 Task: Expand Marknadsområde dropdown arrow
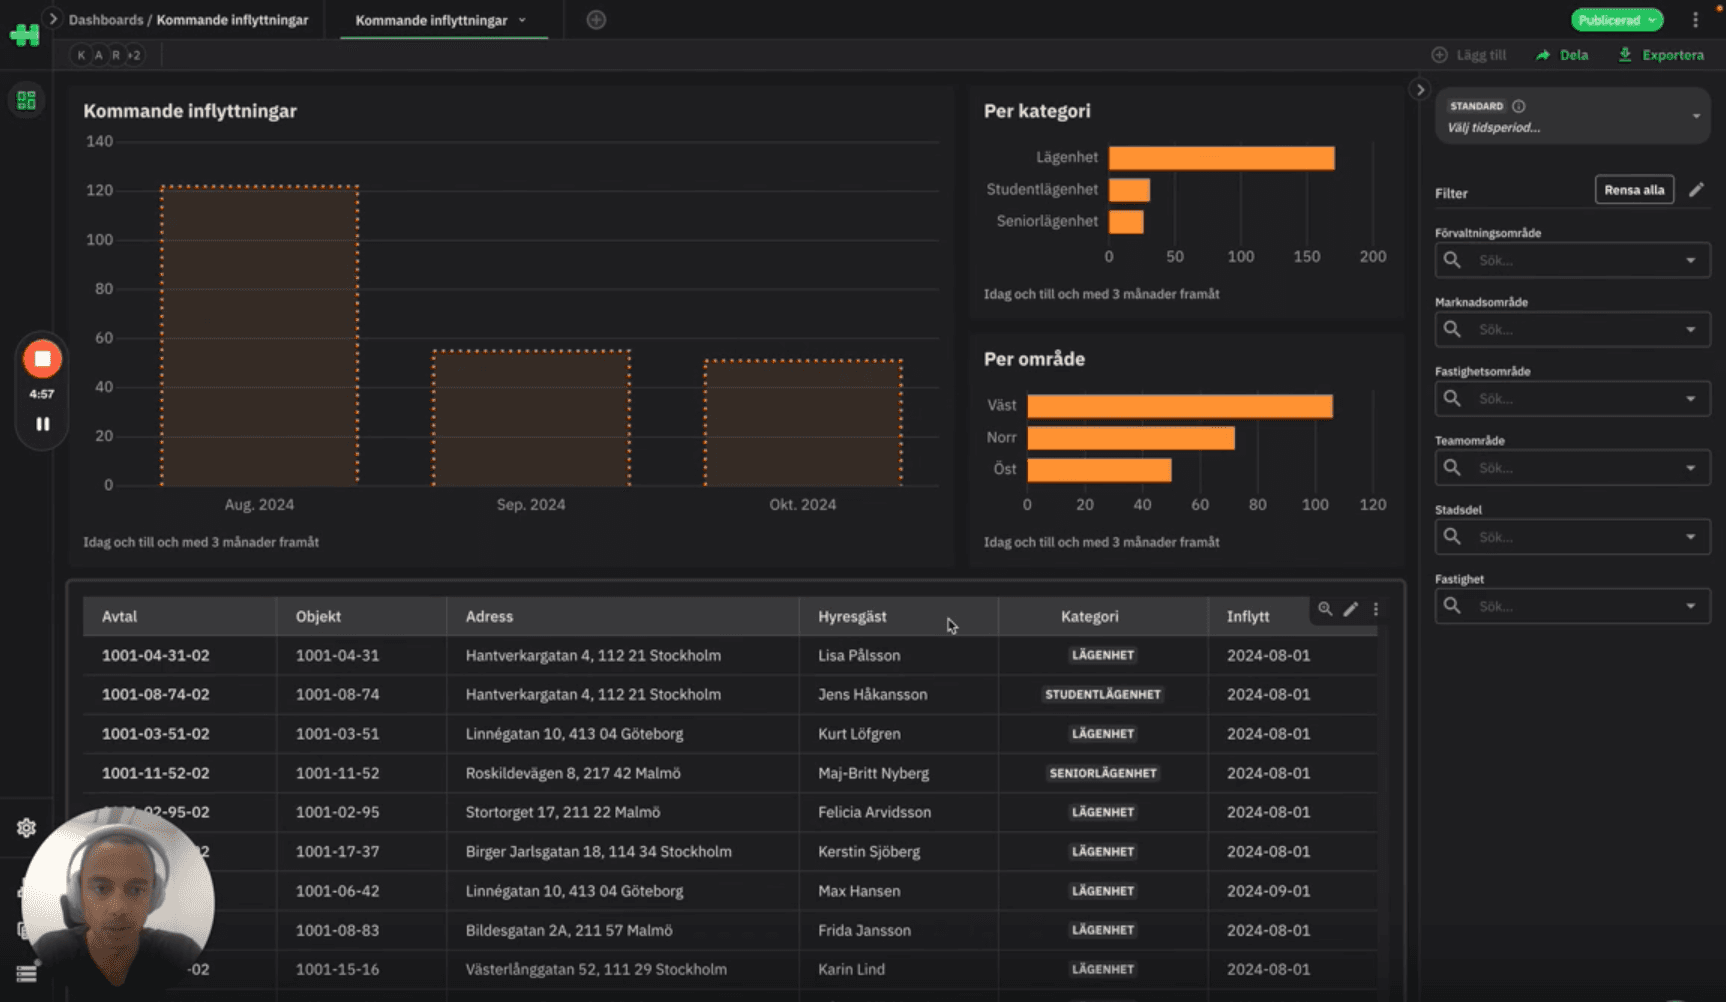(1691, 329)
